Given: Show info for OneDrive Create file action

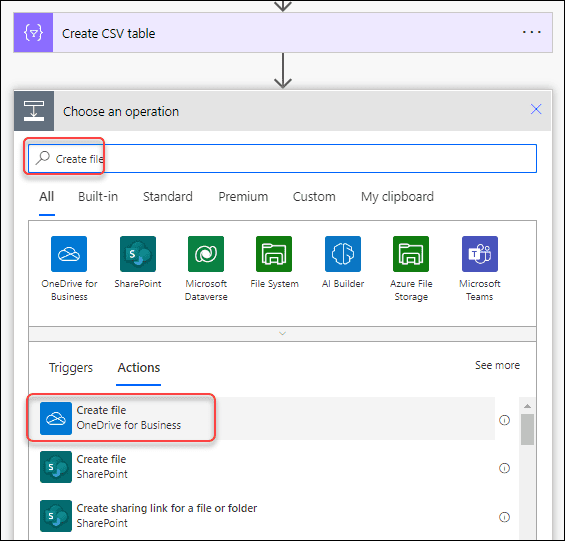Looking at the screenshot, I should pos(504,420).
